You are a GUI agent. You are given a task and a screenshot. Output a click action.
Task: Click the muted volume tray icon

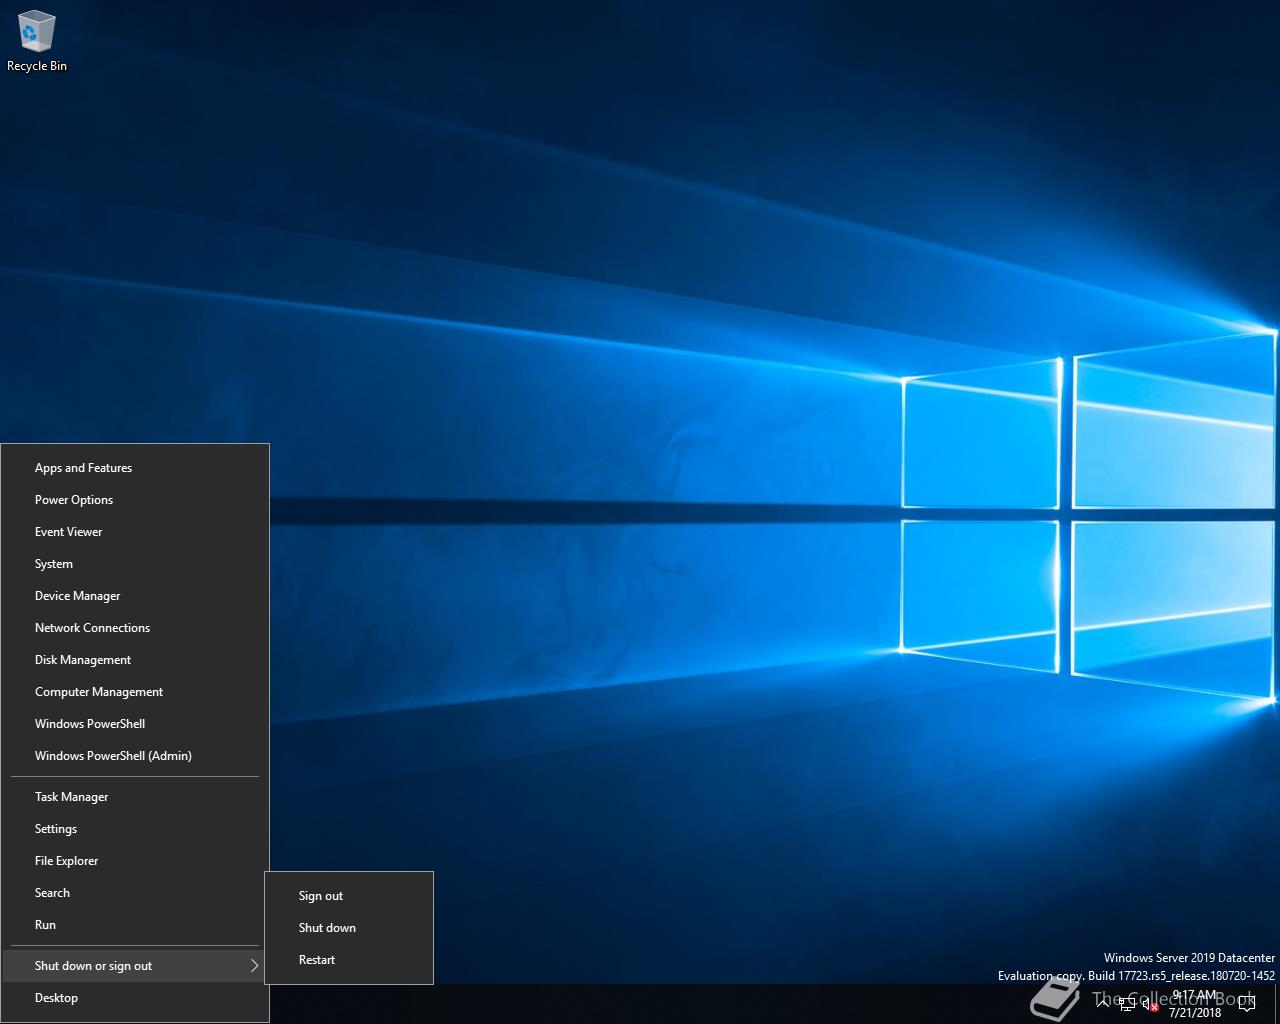tap(1151, 1004)
